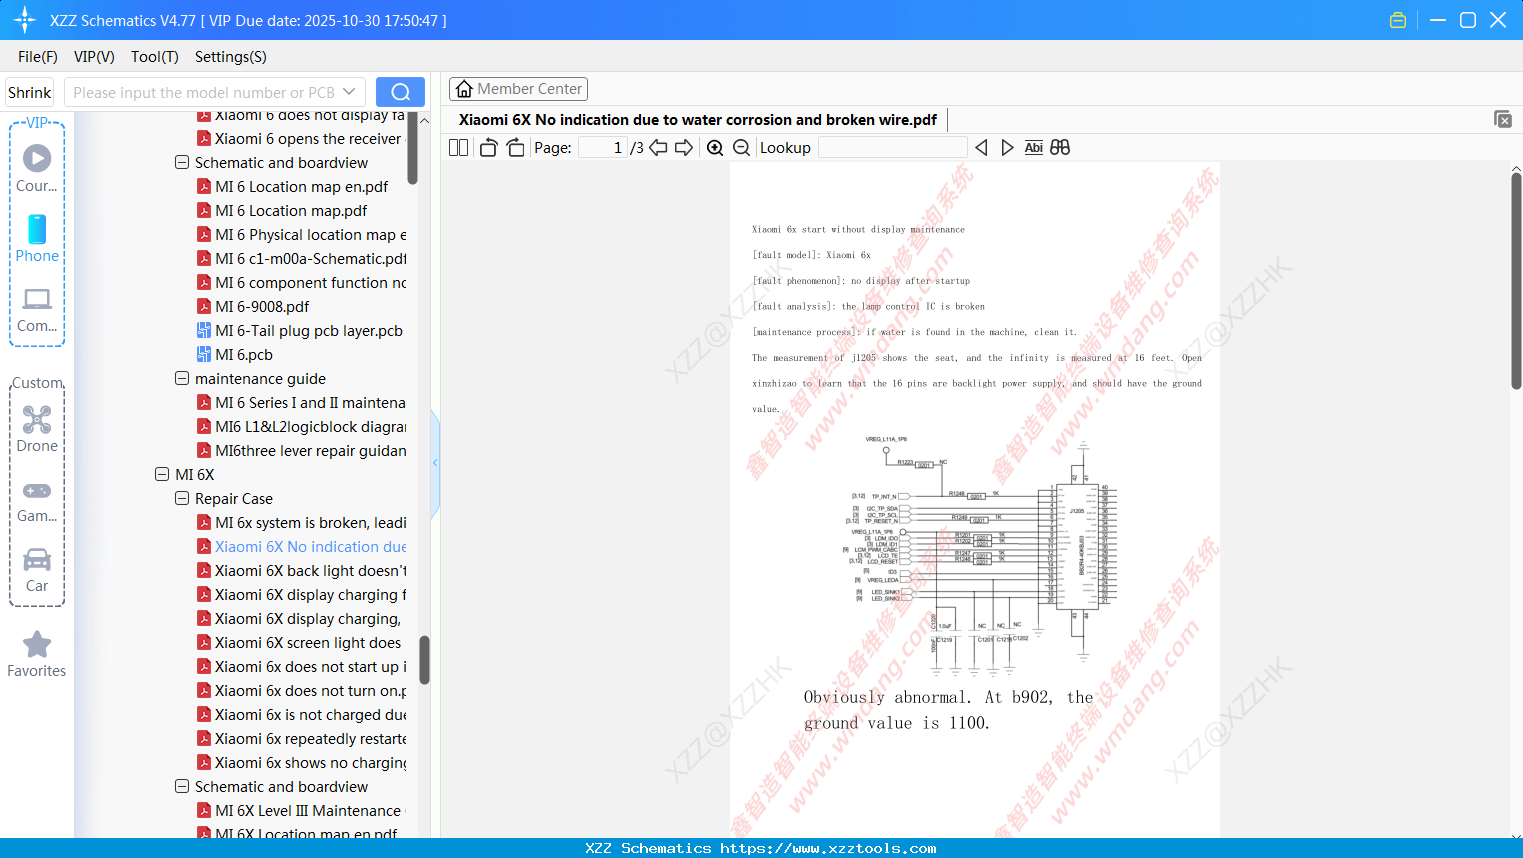Open the Car sidebar category
Screen dimensions: 1523x858
click(37, 570)
